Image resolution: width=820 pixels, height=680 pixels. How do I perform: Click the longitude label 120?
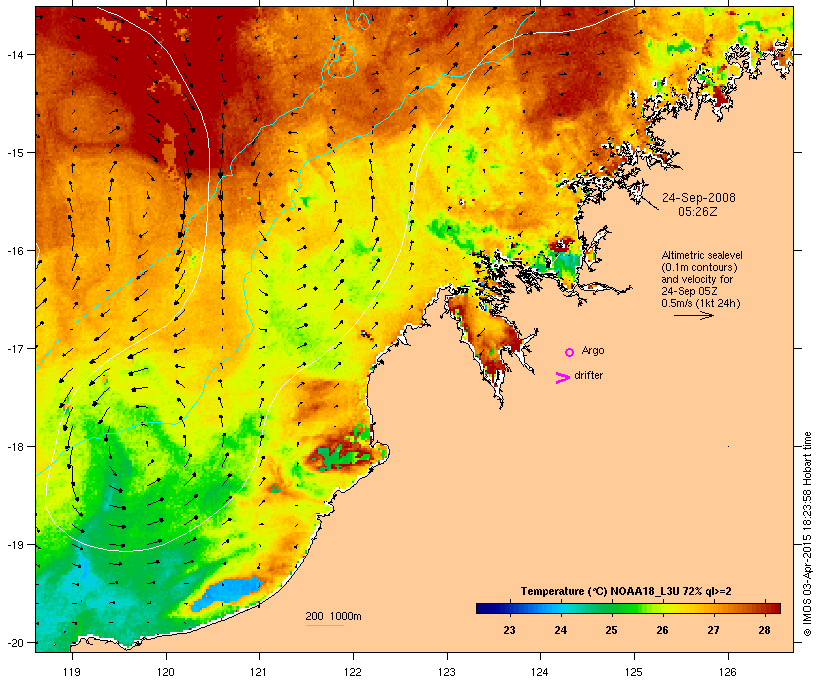coord(166,672)
